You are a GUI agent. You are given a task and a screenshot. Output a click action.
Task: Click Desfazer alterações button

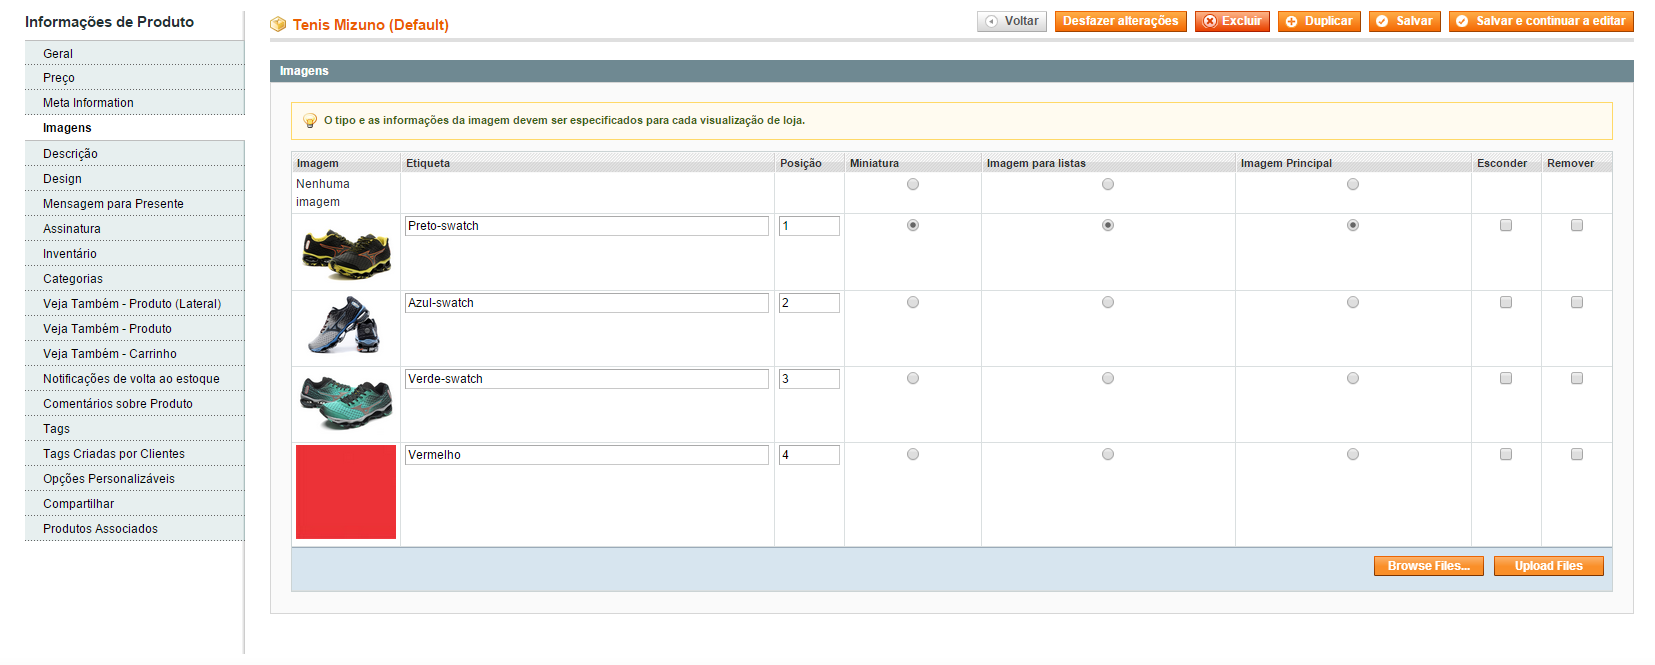pos(1120,21)
